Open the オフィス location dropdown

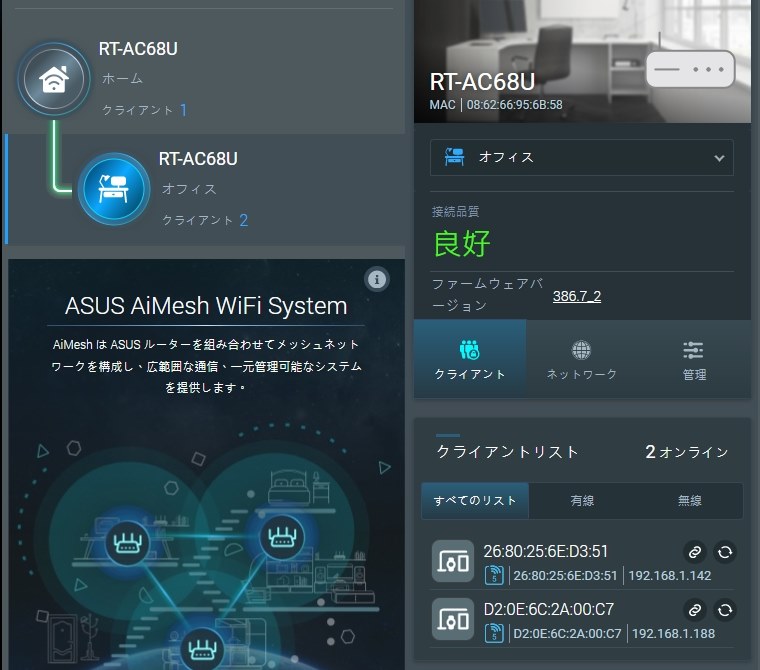point(582,158)
